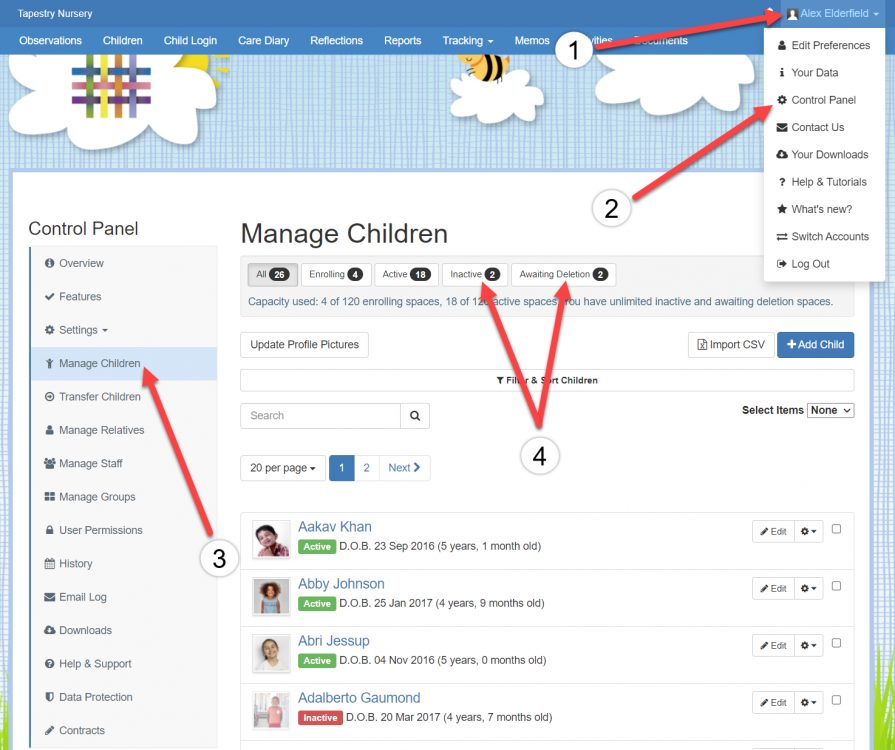Show the All children tab

tap(272, 275)
